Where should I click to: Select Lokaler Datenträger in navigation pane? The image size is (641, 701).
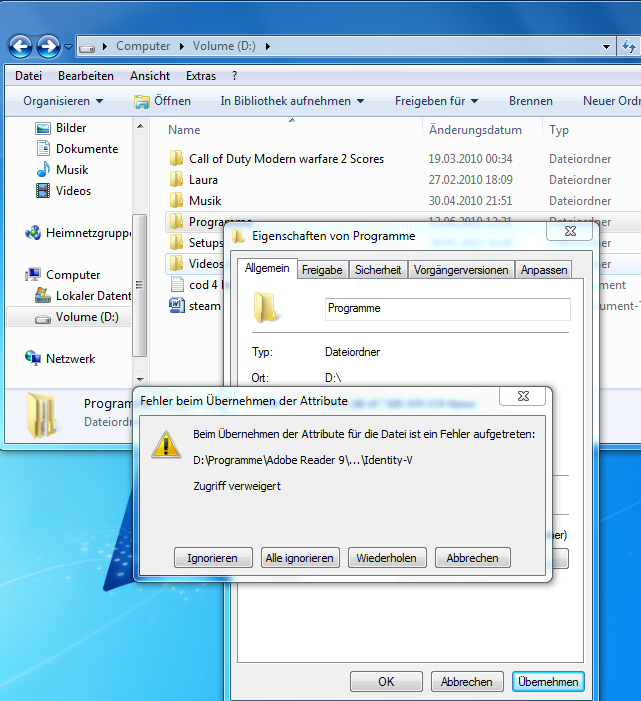coord(83,296)
